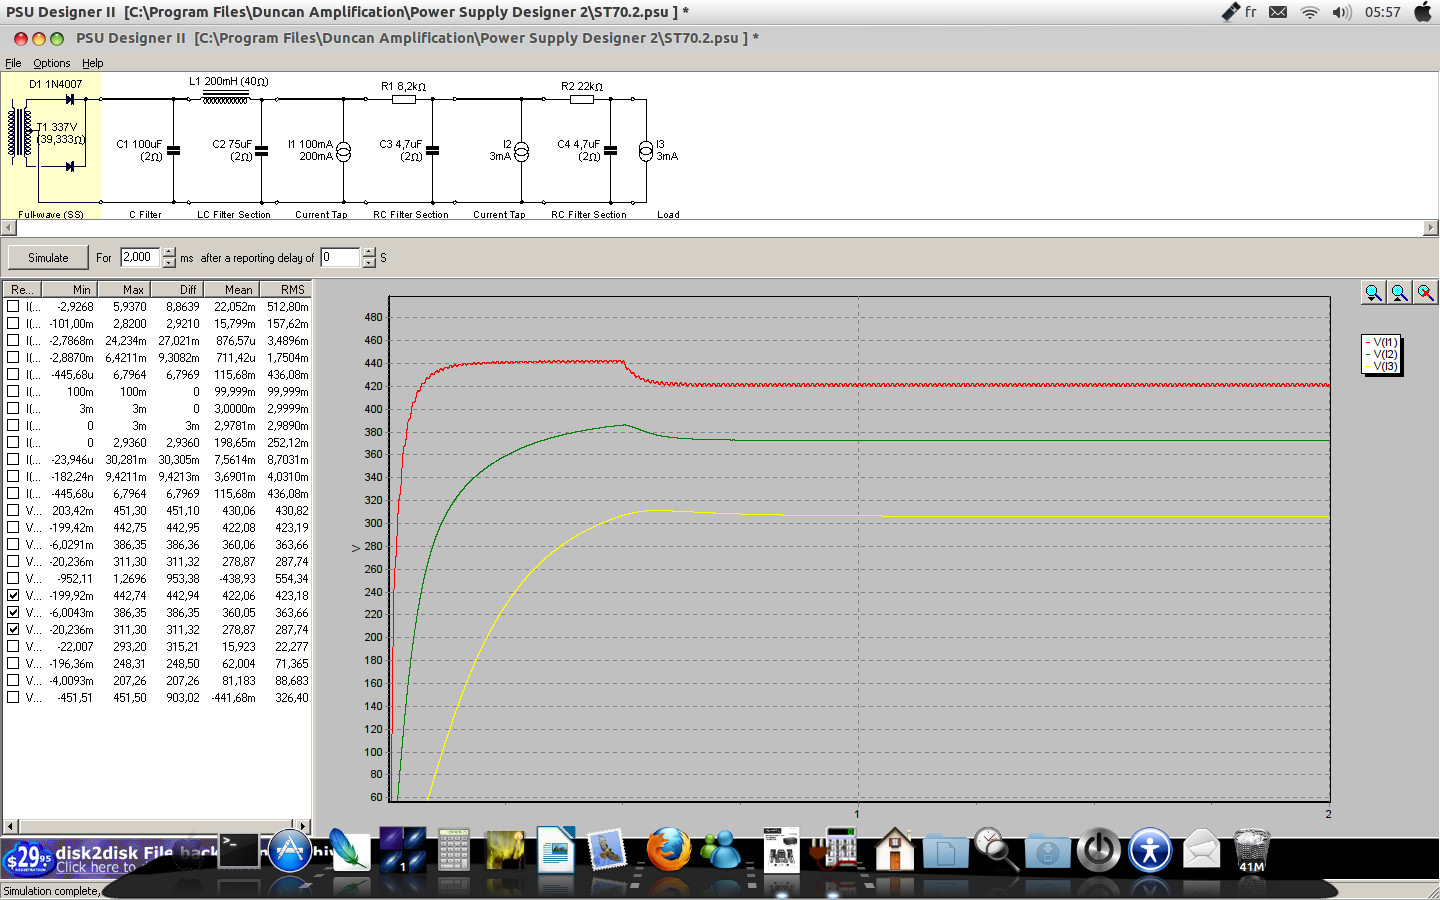Select the R2 22kΩ resistor symbol

pos(582,99)
